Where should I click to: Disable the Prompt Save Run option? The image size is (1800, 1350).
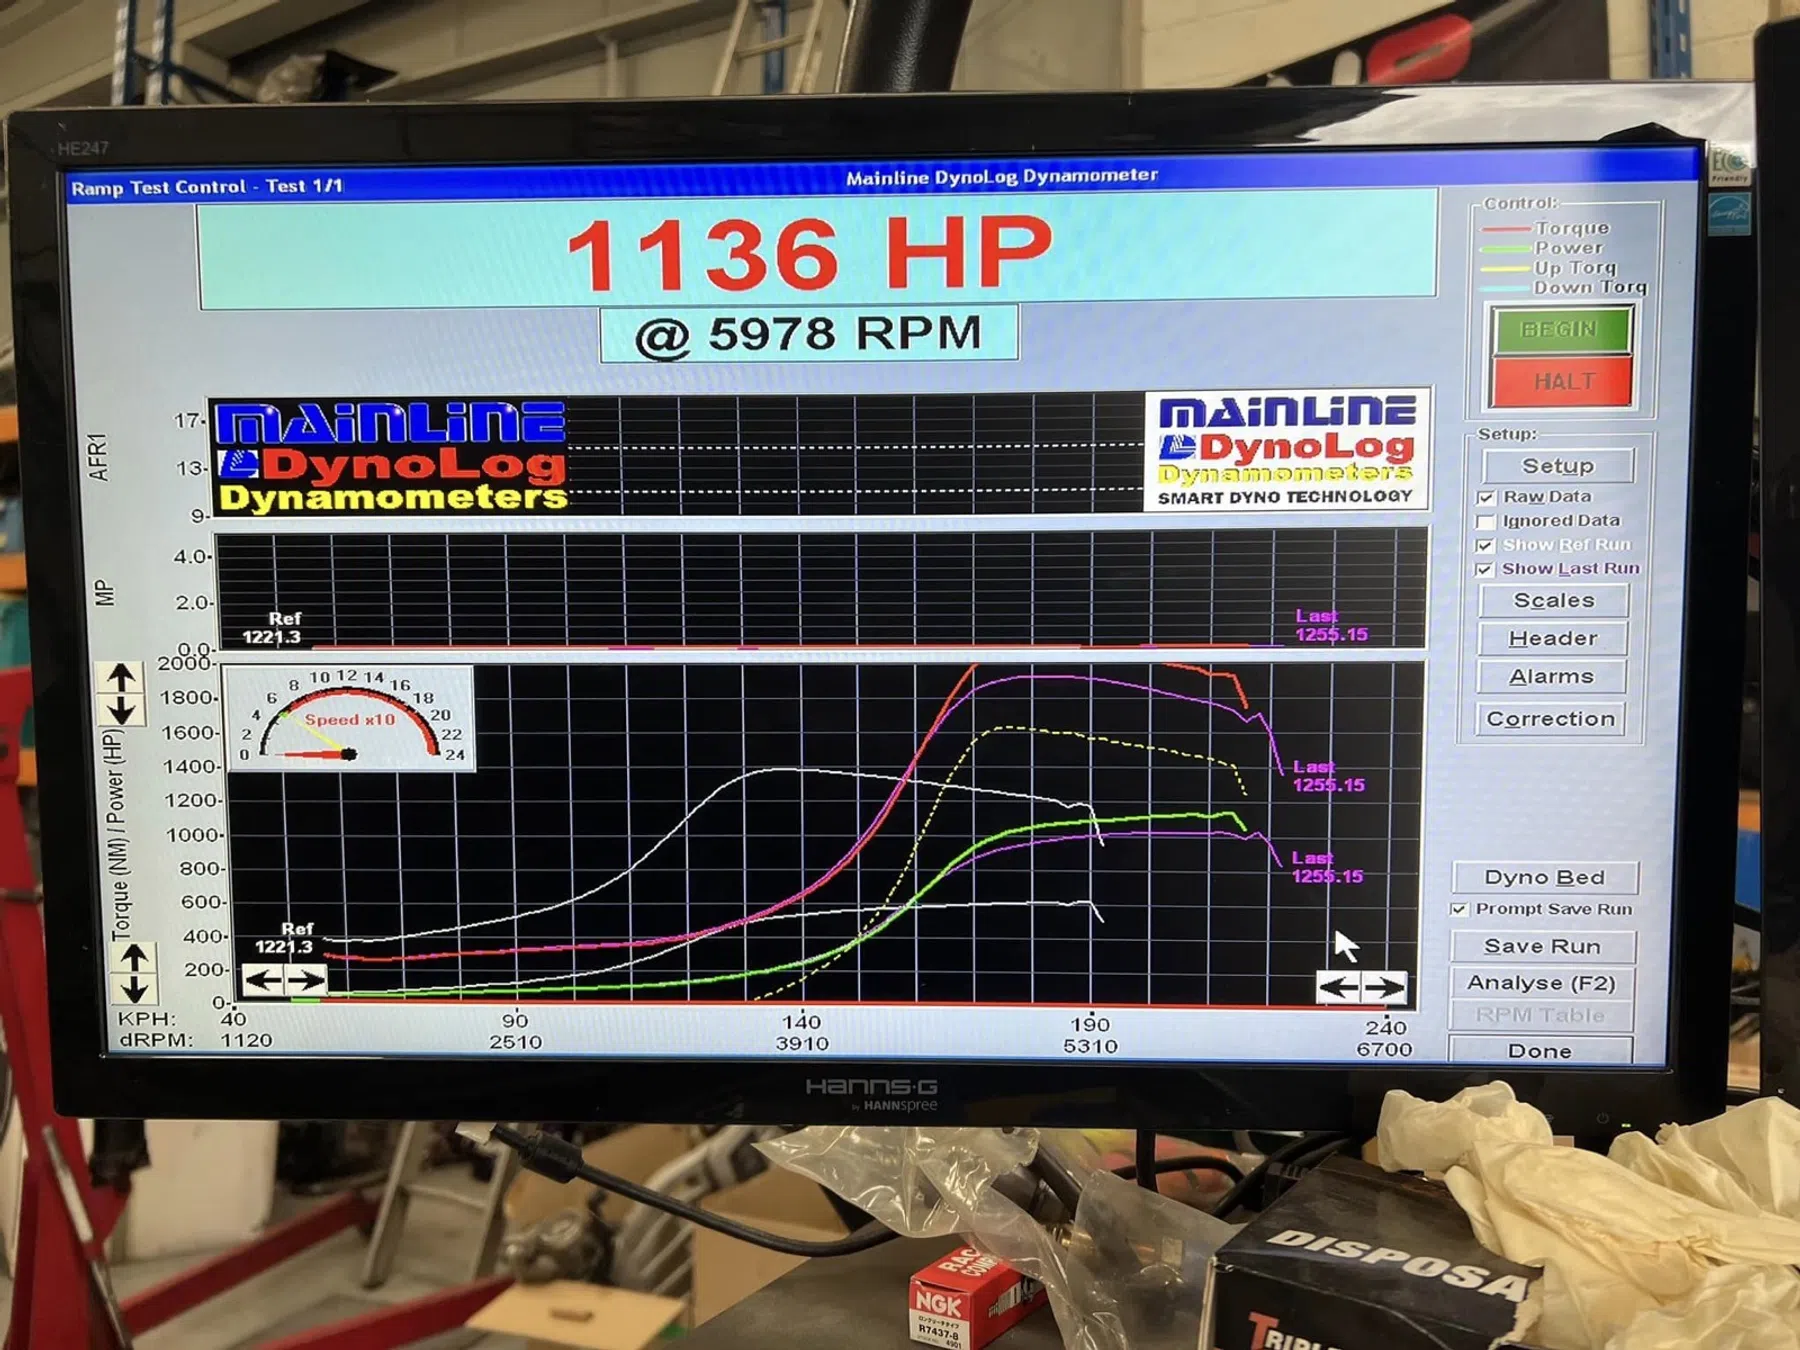pyautogui.click(x=1459, y=909)
